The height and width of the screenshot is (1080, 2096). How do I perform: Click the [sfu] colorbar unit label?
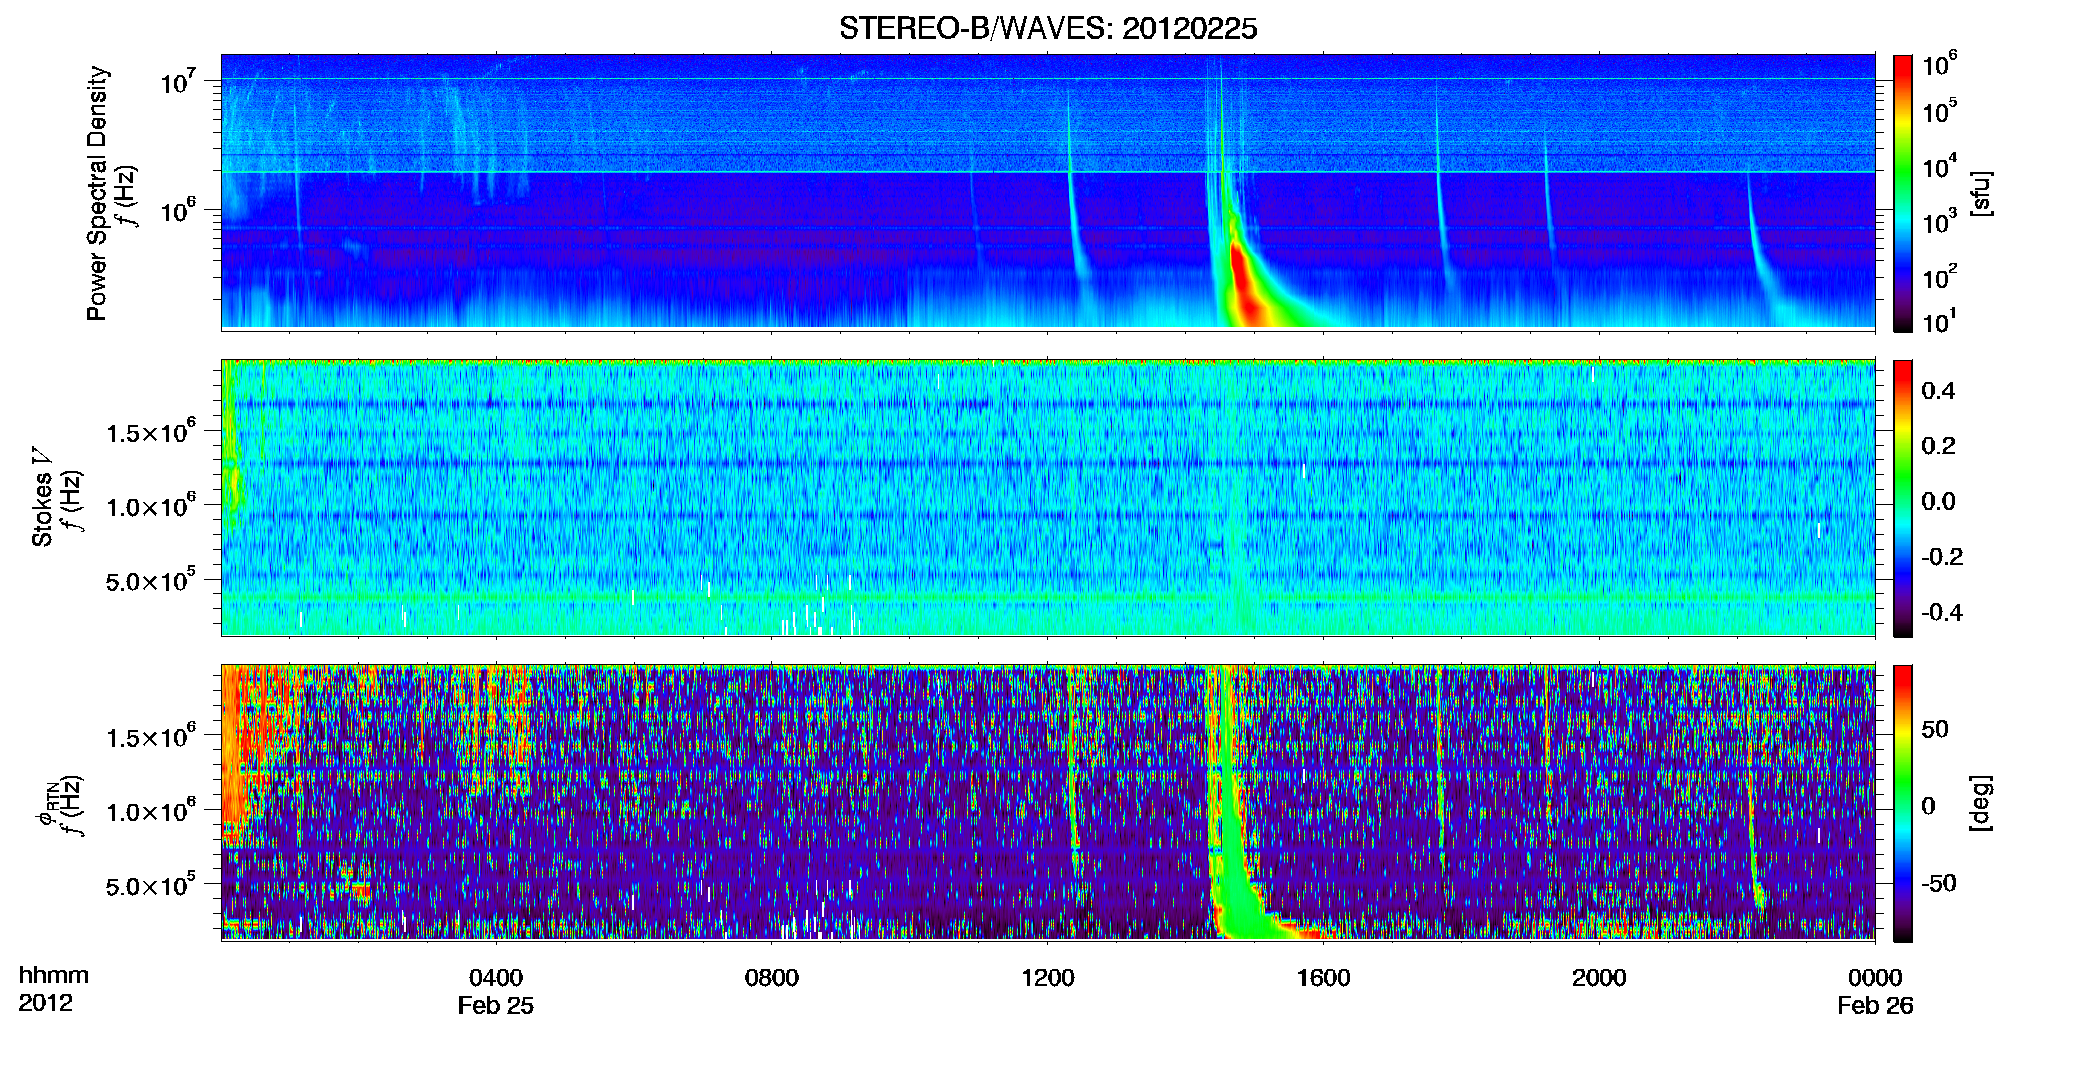tap(1981, 193)
